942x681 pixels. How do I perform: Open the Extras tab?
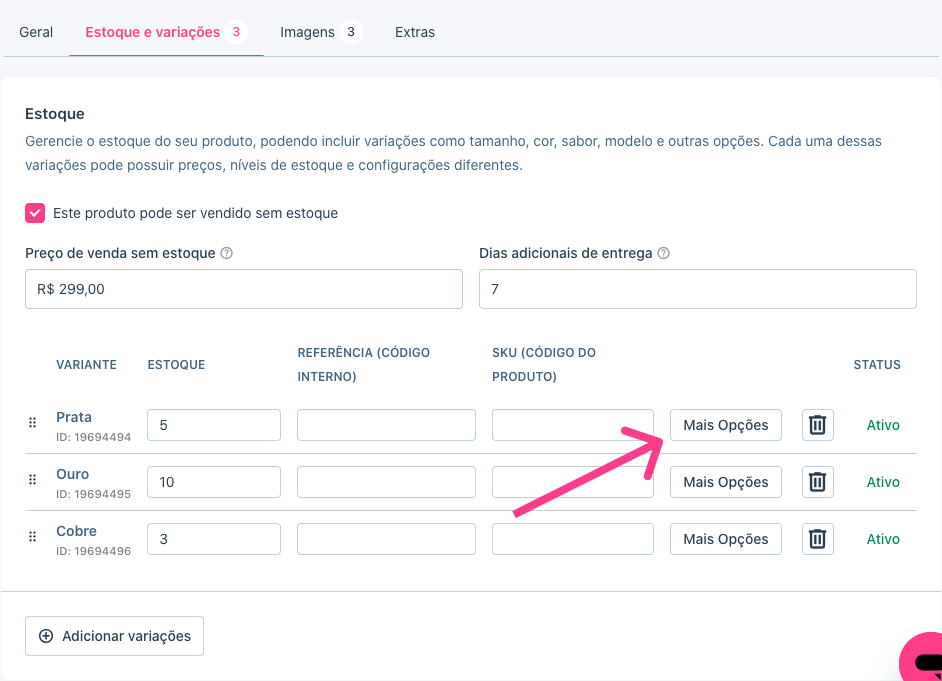(415, 32)
